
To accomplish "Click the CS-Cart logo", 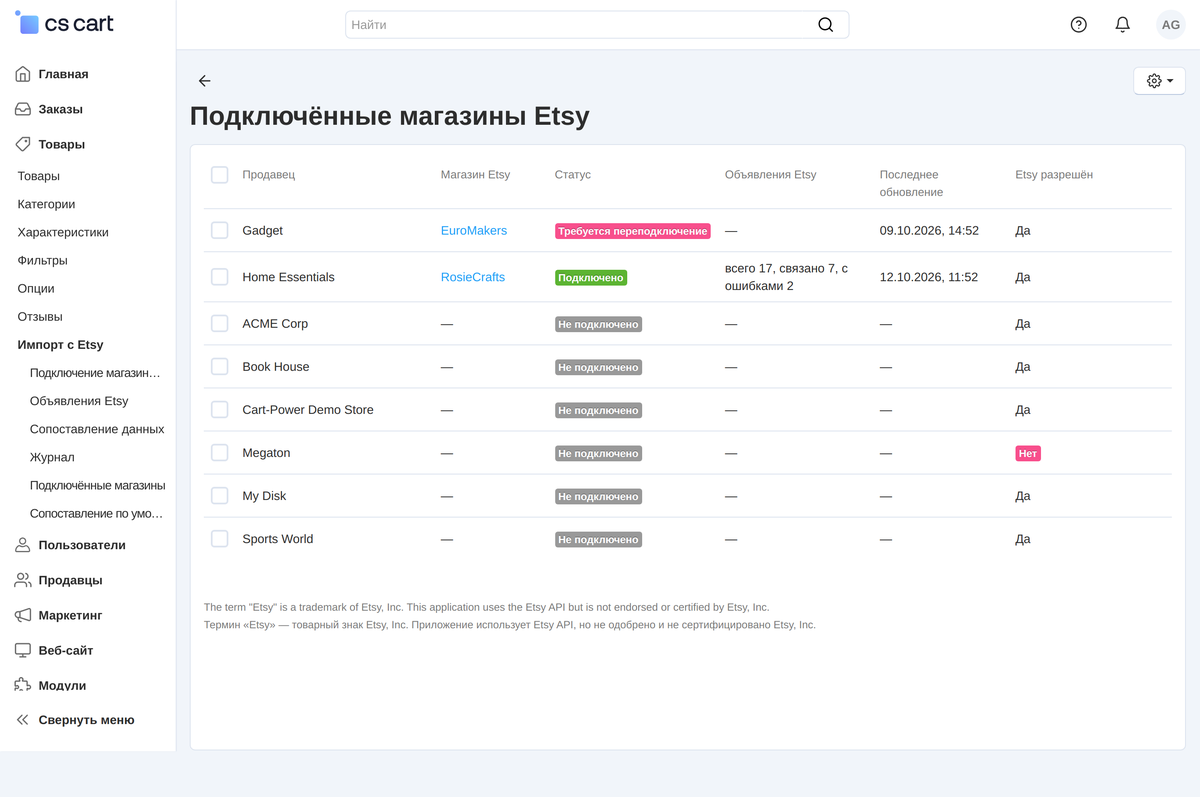I will tap(65, 23).
